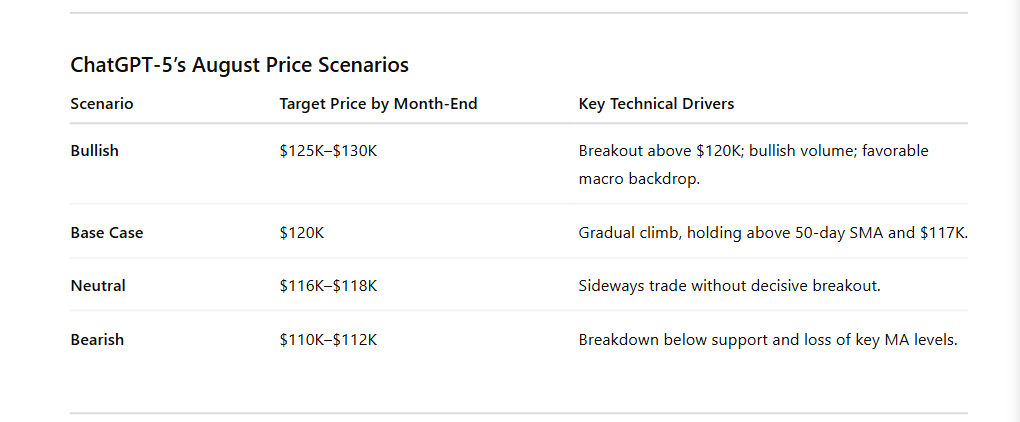Select the Bullish scenario label

pyautogui.click(x=94, y=151)
